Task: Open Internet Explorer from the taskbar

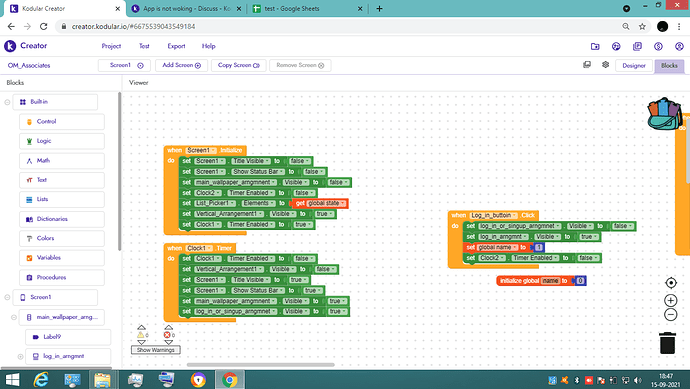Action: coord(41,379)
